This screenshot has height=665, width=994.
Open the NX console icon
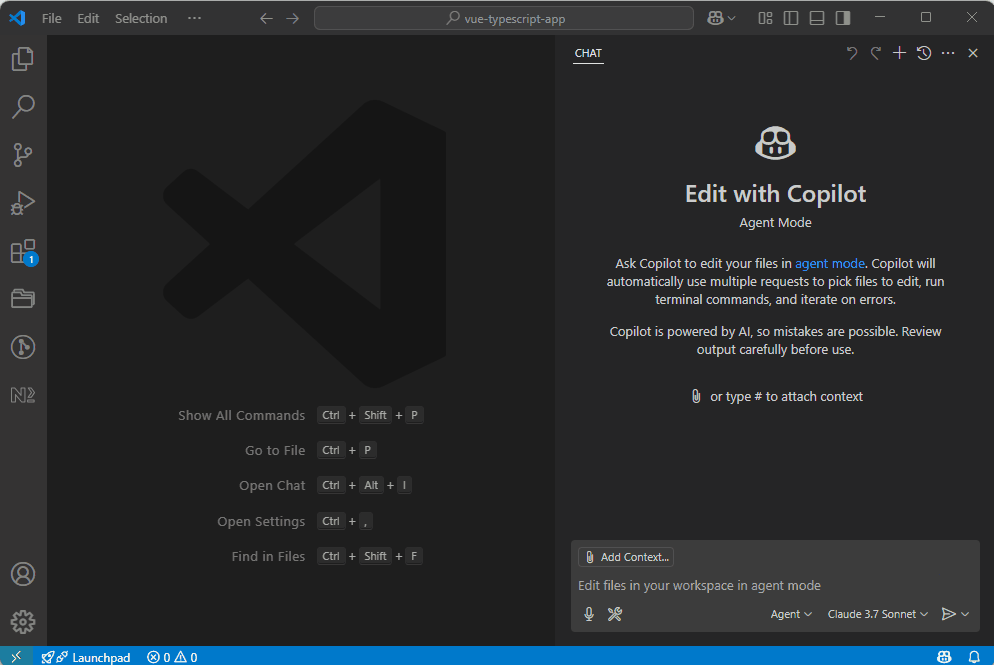(x=23, y=395)
